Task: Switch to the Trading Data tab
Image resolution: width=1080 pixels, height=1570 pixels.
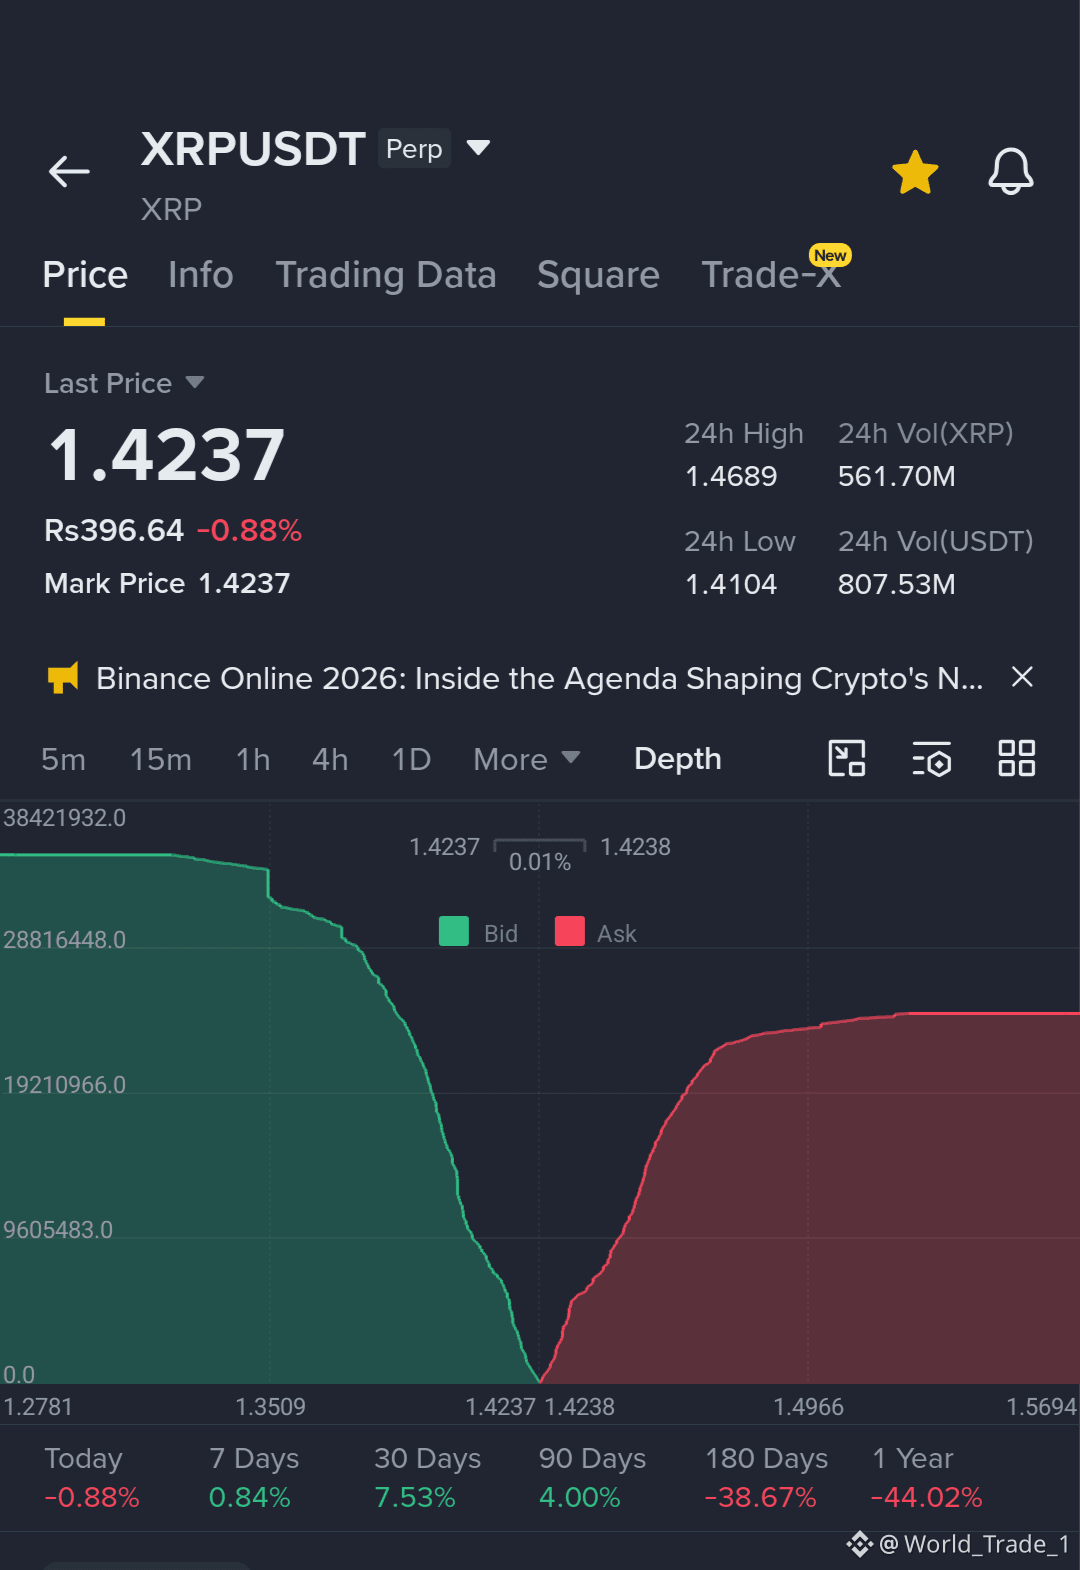Action: (x=386, y=275)
